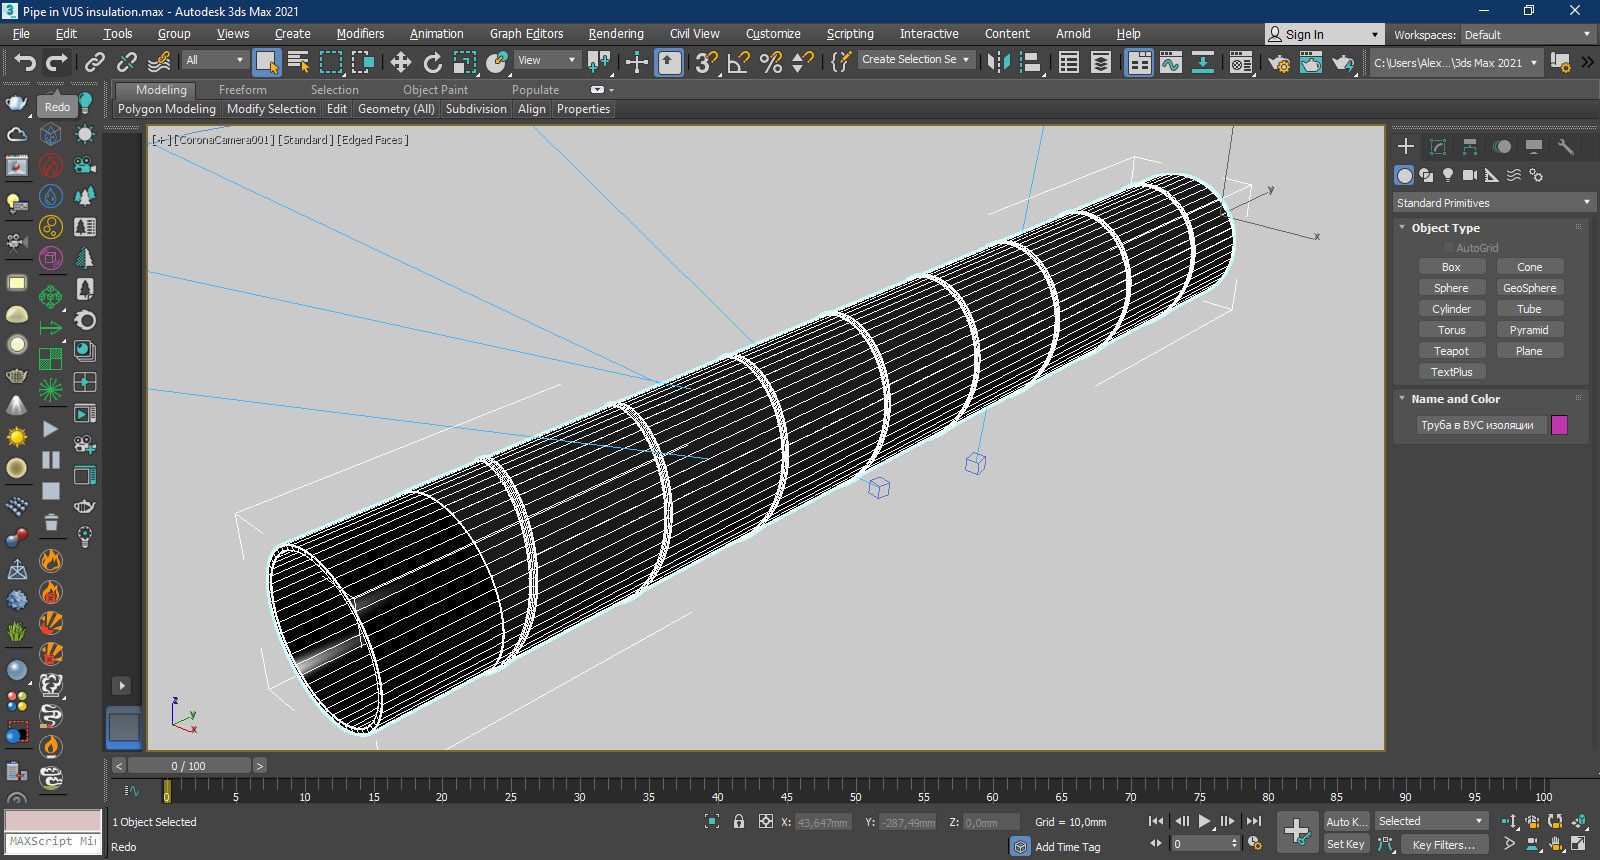Go to the start frame
The height and width of the screenshot is (860, 1600).
(x=1156, y=821)
